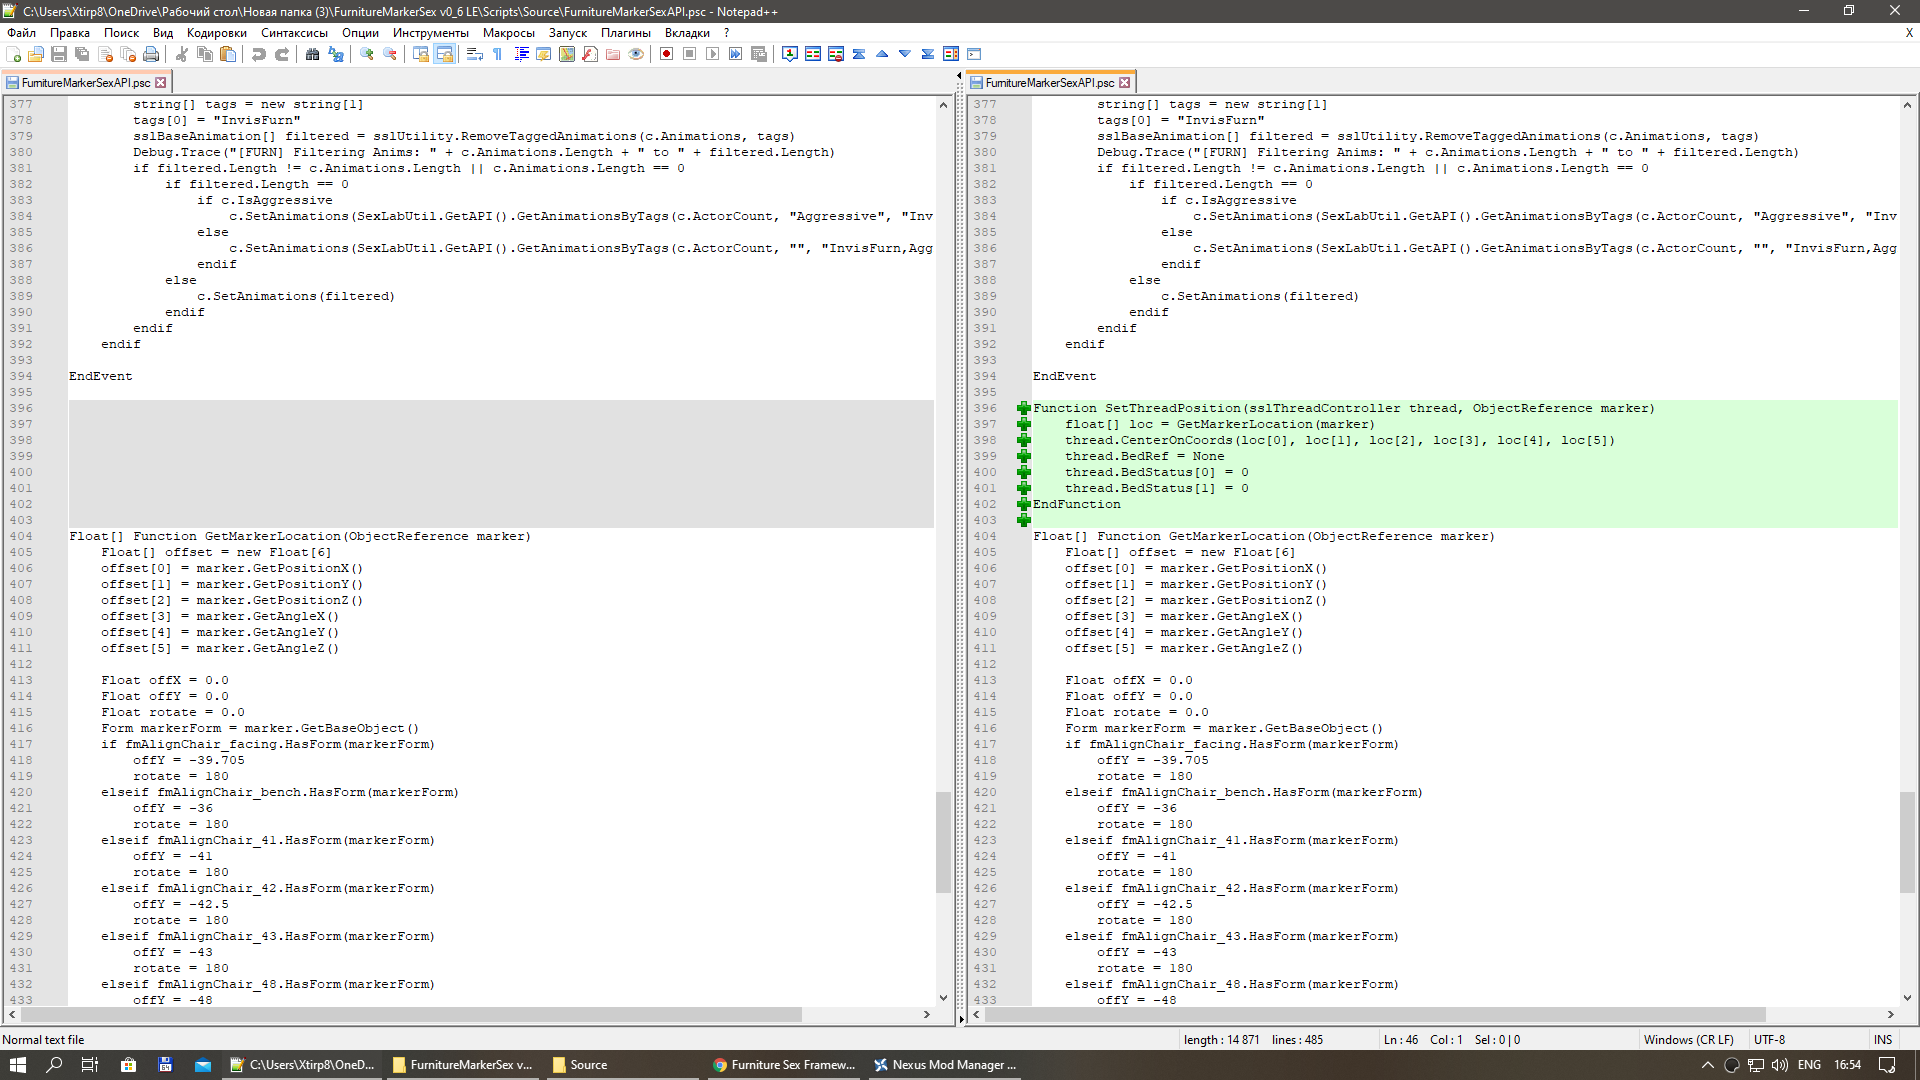
Task: Go to previous difference arrow
Action: click(882, 54)
